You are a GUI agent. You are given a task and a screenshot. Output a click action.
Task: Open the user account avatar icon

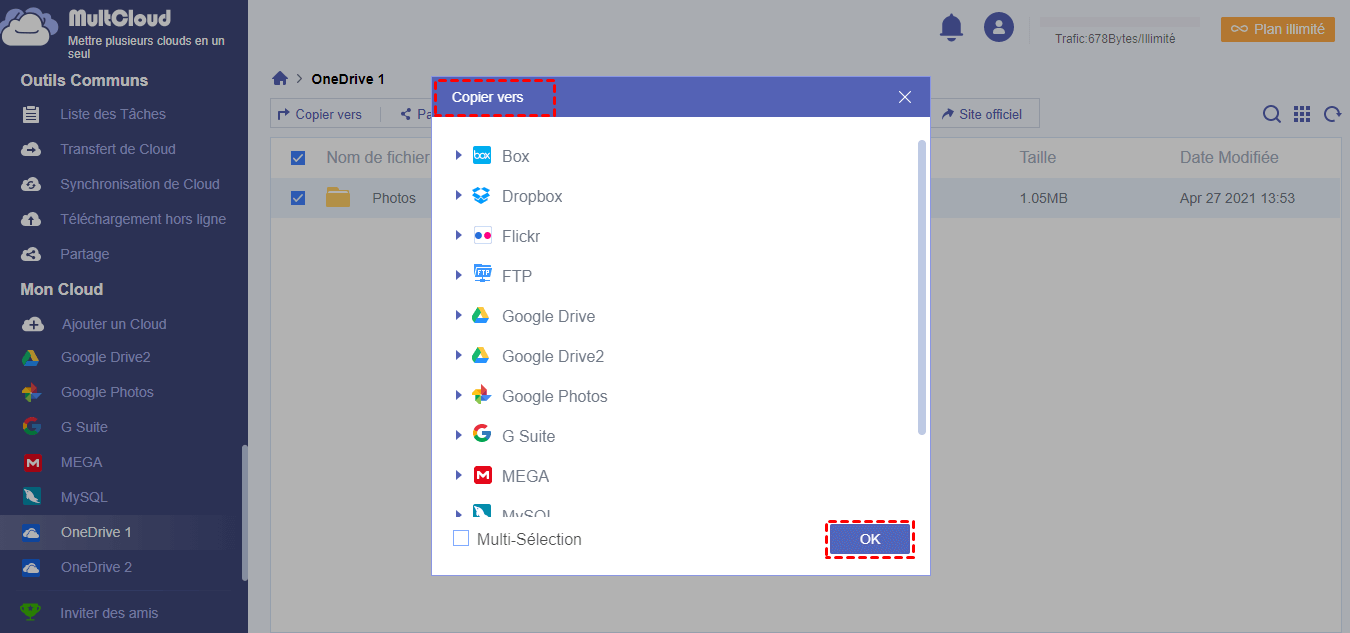[999, 27]
